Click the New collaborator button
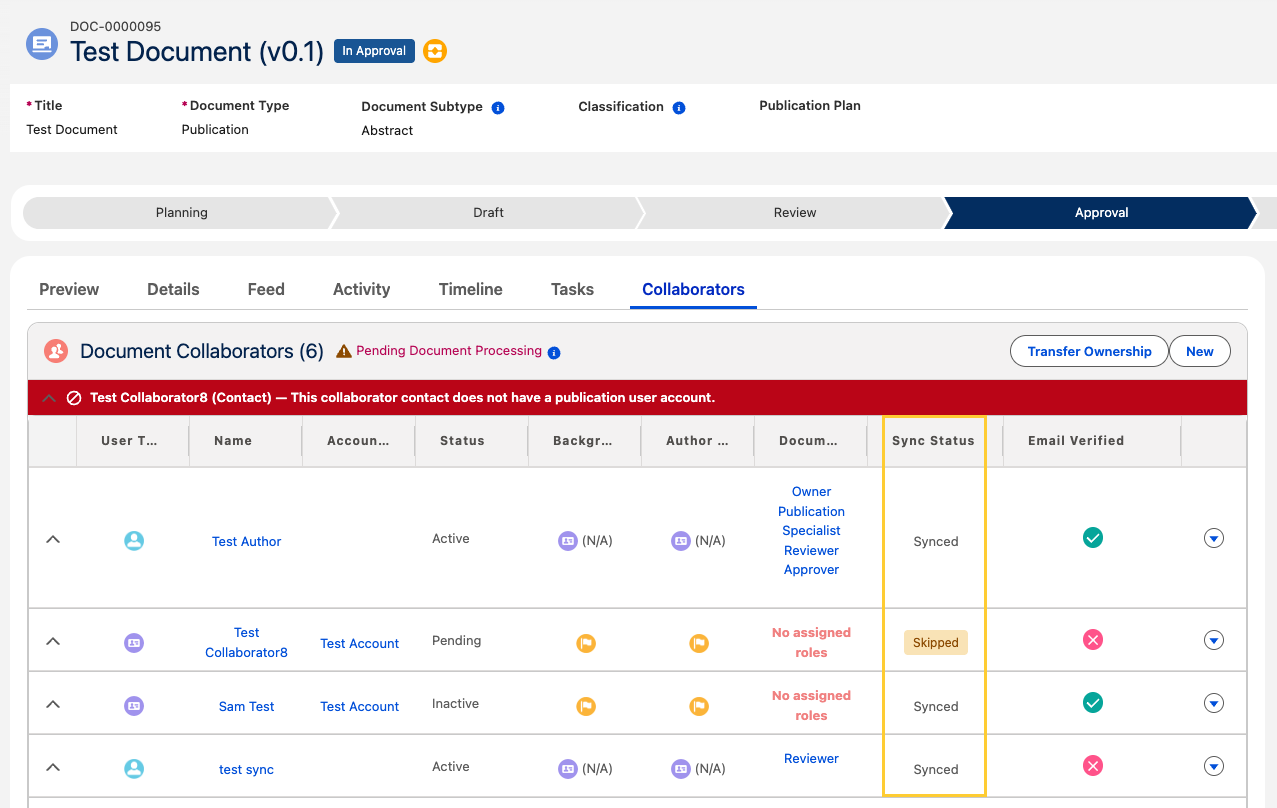The image size is (1277, 808). pos(1199,351)
